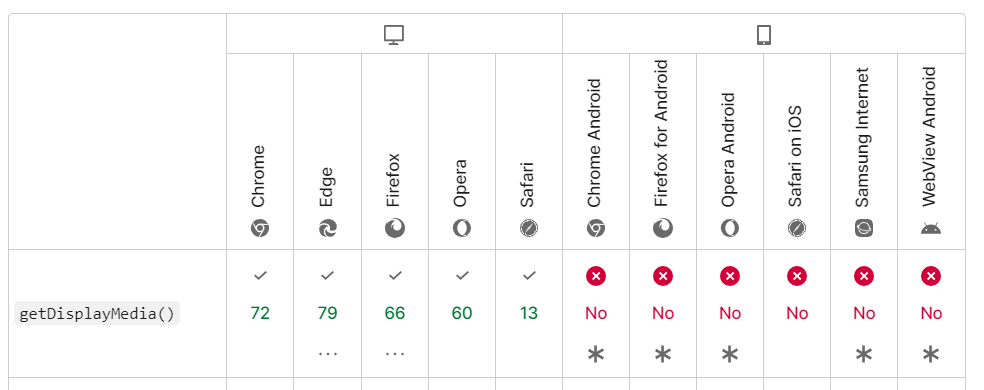Click Safari version 13 support cell
This screenshot has height=390, width=984.
pos(529,313)
